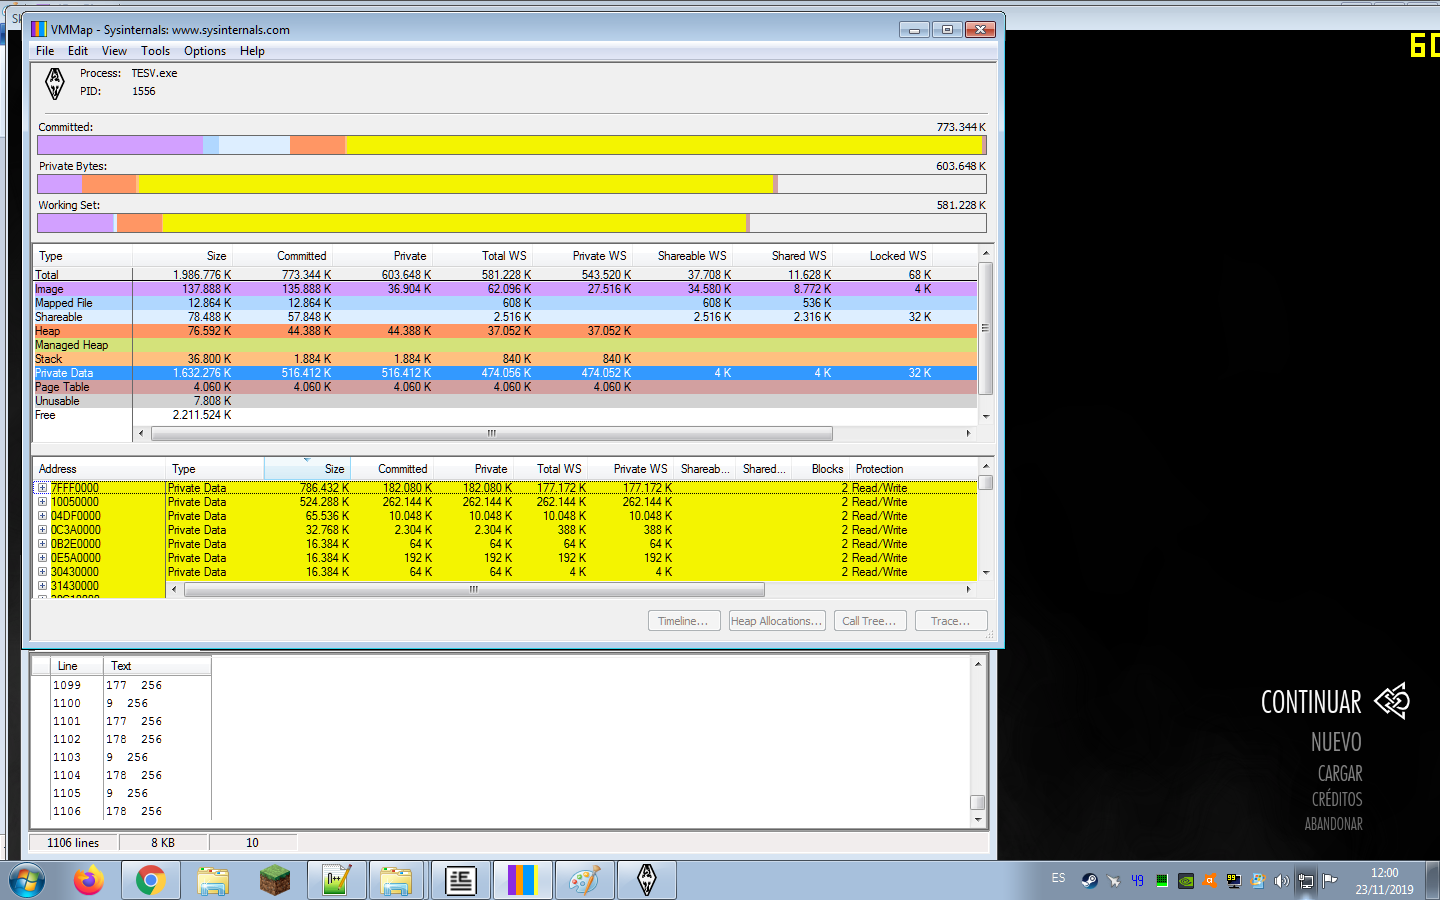Open the Action Center flag icon
The image size is (1440, 900).
click(x=1330, y=880)
